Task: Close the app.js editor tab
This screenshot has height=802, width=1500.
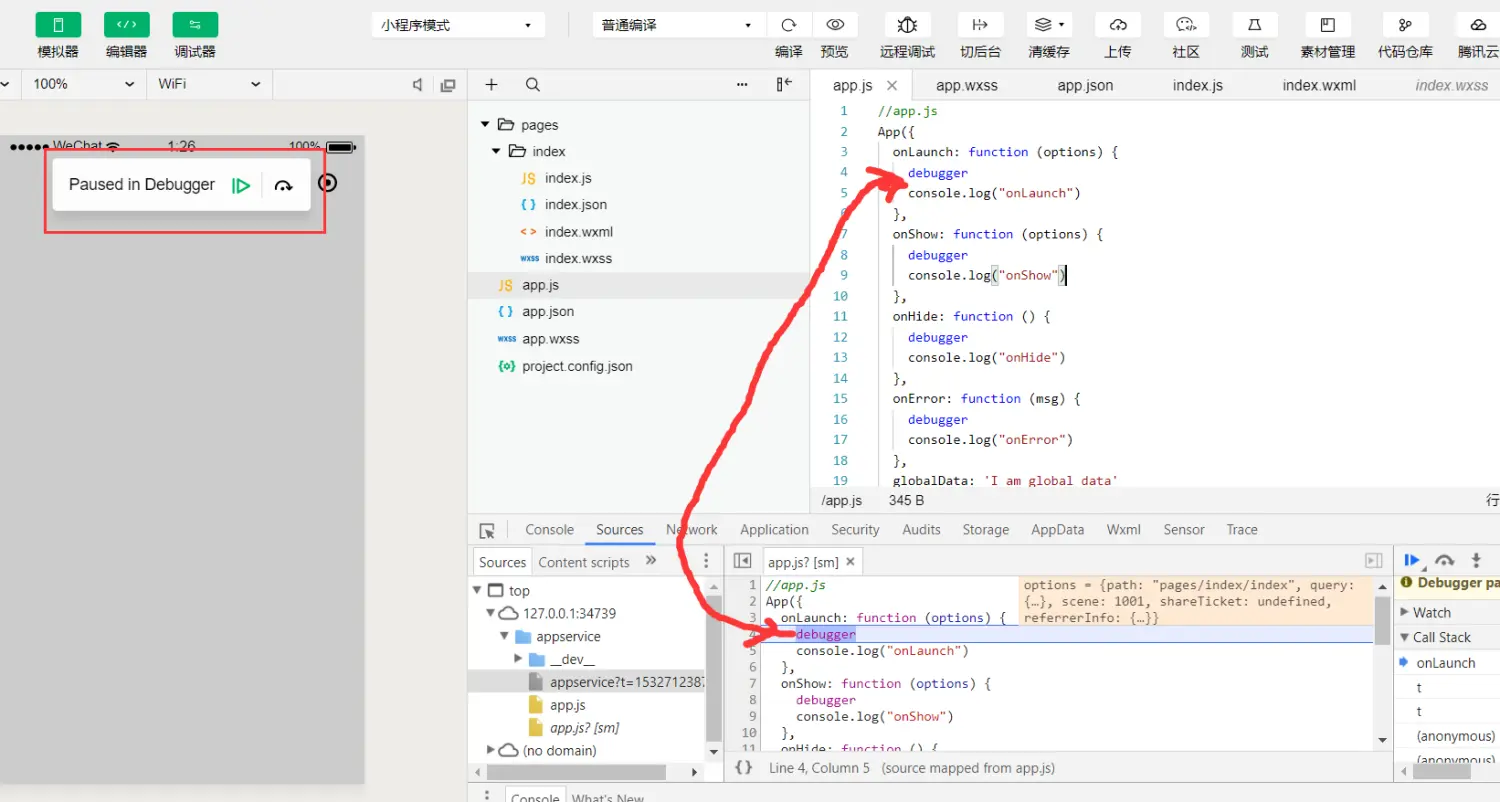Action: 892,86
